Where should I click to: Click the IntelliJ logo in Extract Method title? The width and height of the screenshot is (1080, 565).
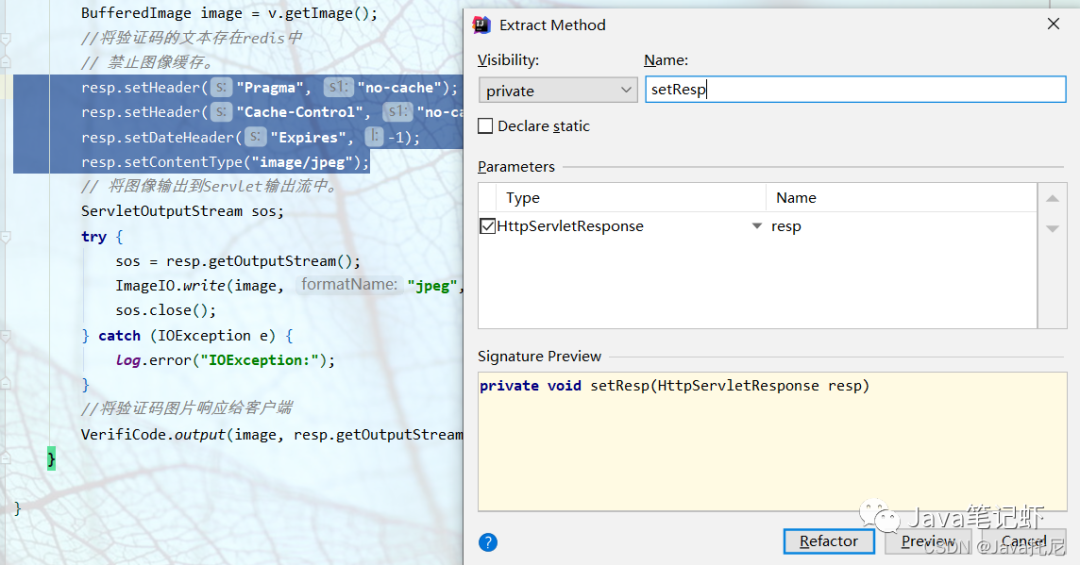pyautogui.click(x=481, y=25)
